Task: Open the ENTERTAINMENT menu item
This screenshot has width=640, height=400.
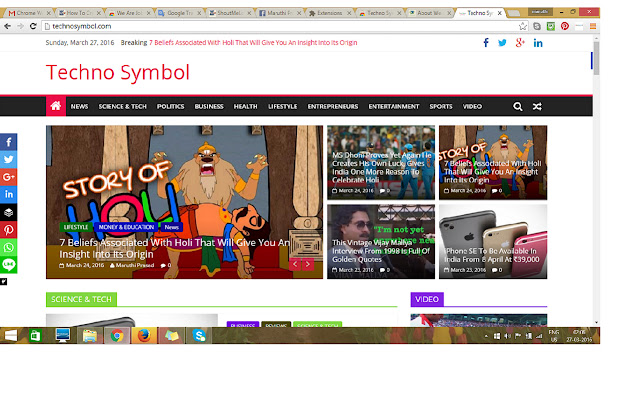Action: [x=394, y=107]
